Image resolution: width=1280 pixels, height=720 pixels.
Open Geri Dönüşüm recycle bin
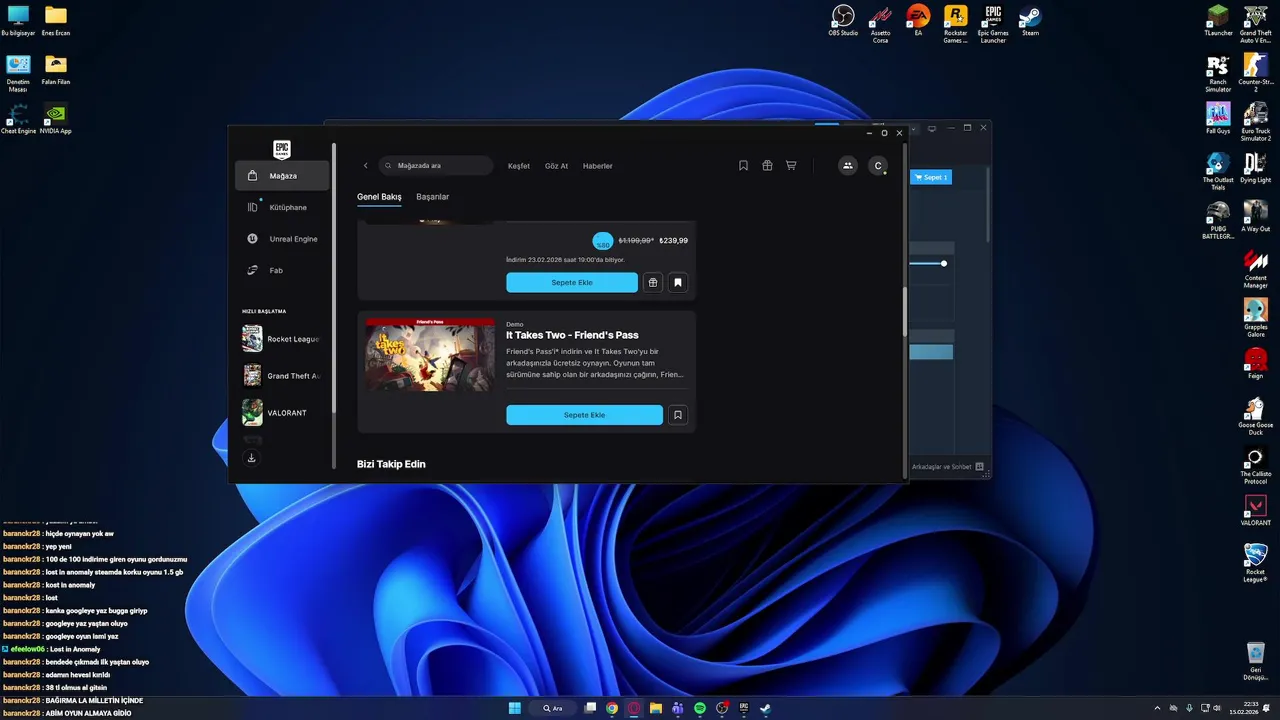[1255, 661]
